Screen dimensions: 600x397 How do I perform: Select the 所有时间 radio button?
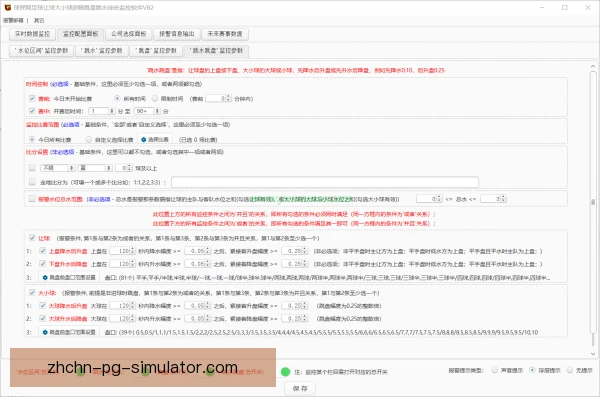click(117, 98)
